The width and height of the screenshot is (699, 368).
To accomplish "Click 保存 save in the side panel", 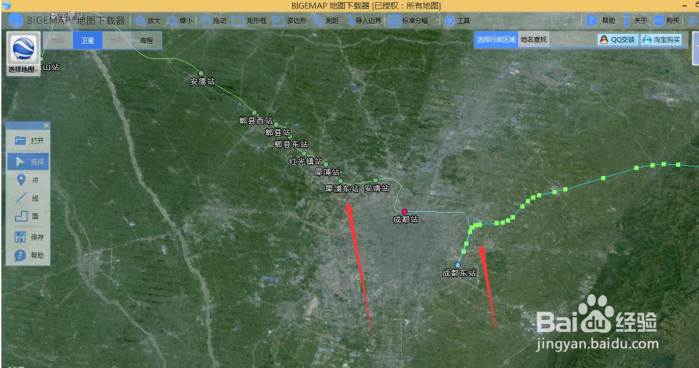I will coord(28,237).
